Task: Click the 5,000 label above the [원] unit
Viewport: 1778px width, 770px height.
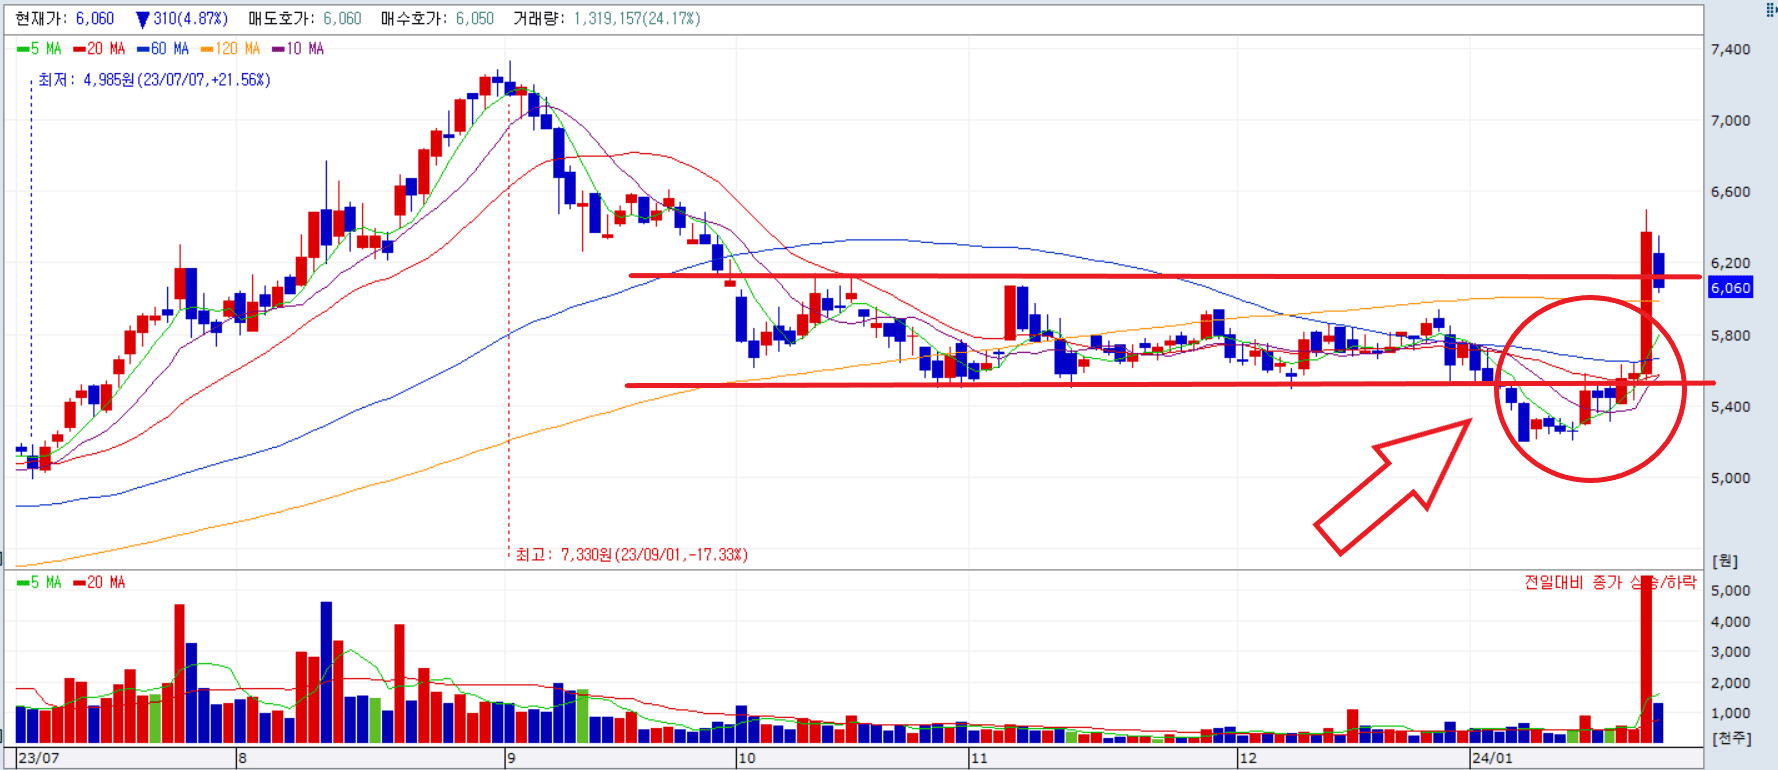Action: point(1730,478)
